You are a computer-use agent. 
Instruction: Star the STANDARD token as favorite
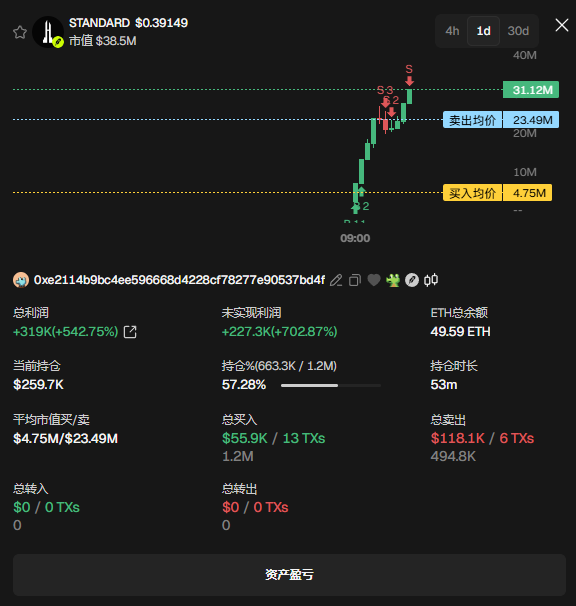point(20,32)
